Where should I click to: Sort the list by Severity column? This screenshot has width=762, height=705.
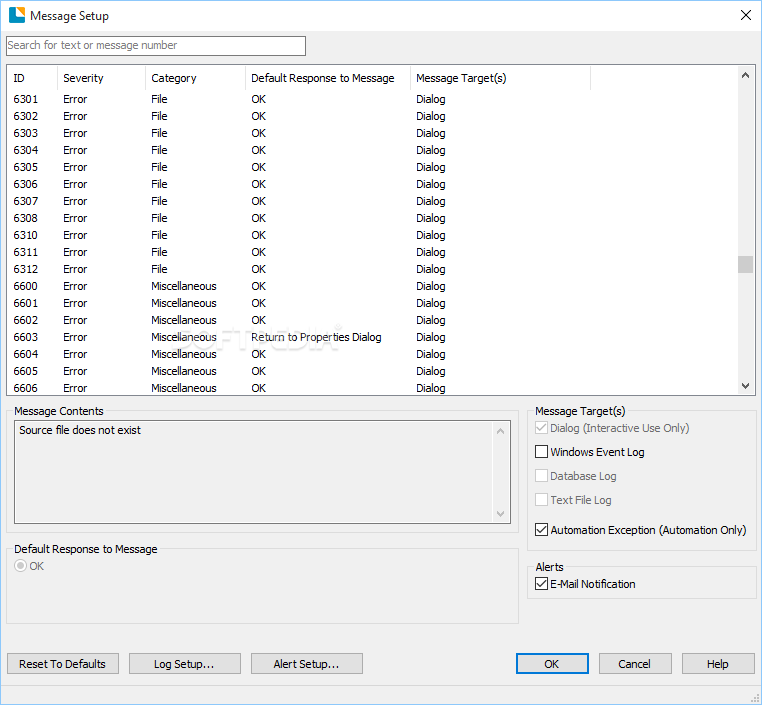coord(101,78)
